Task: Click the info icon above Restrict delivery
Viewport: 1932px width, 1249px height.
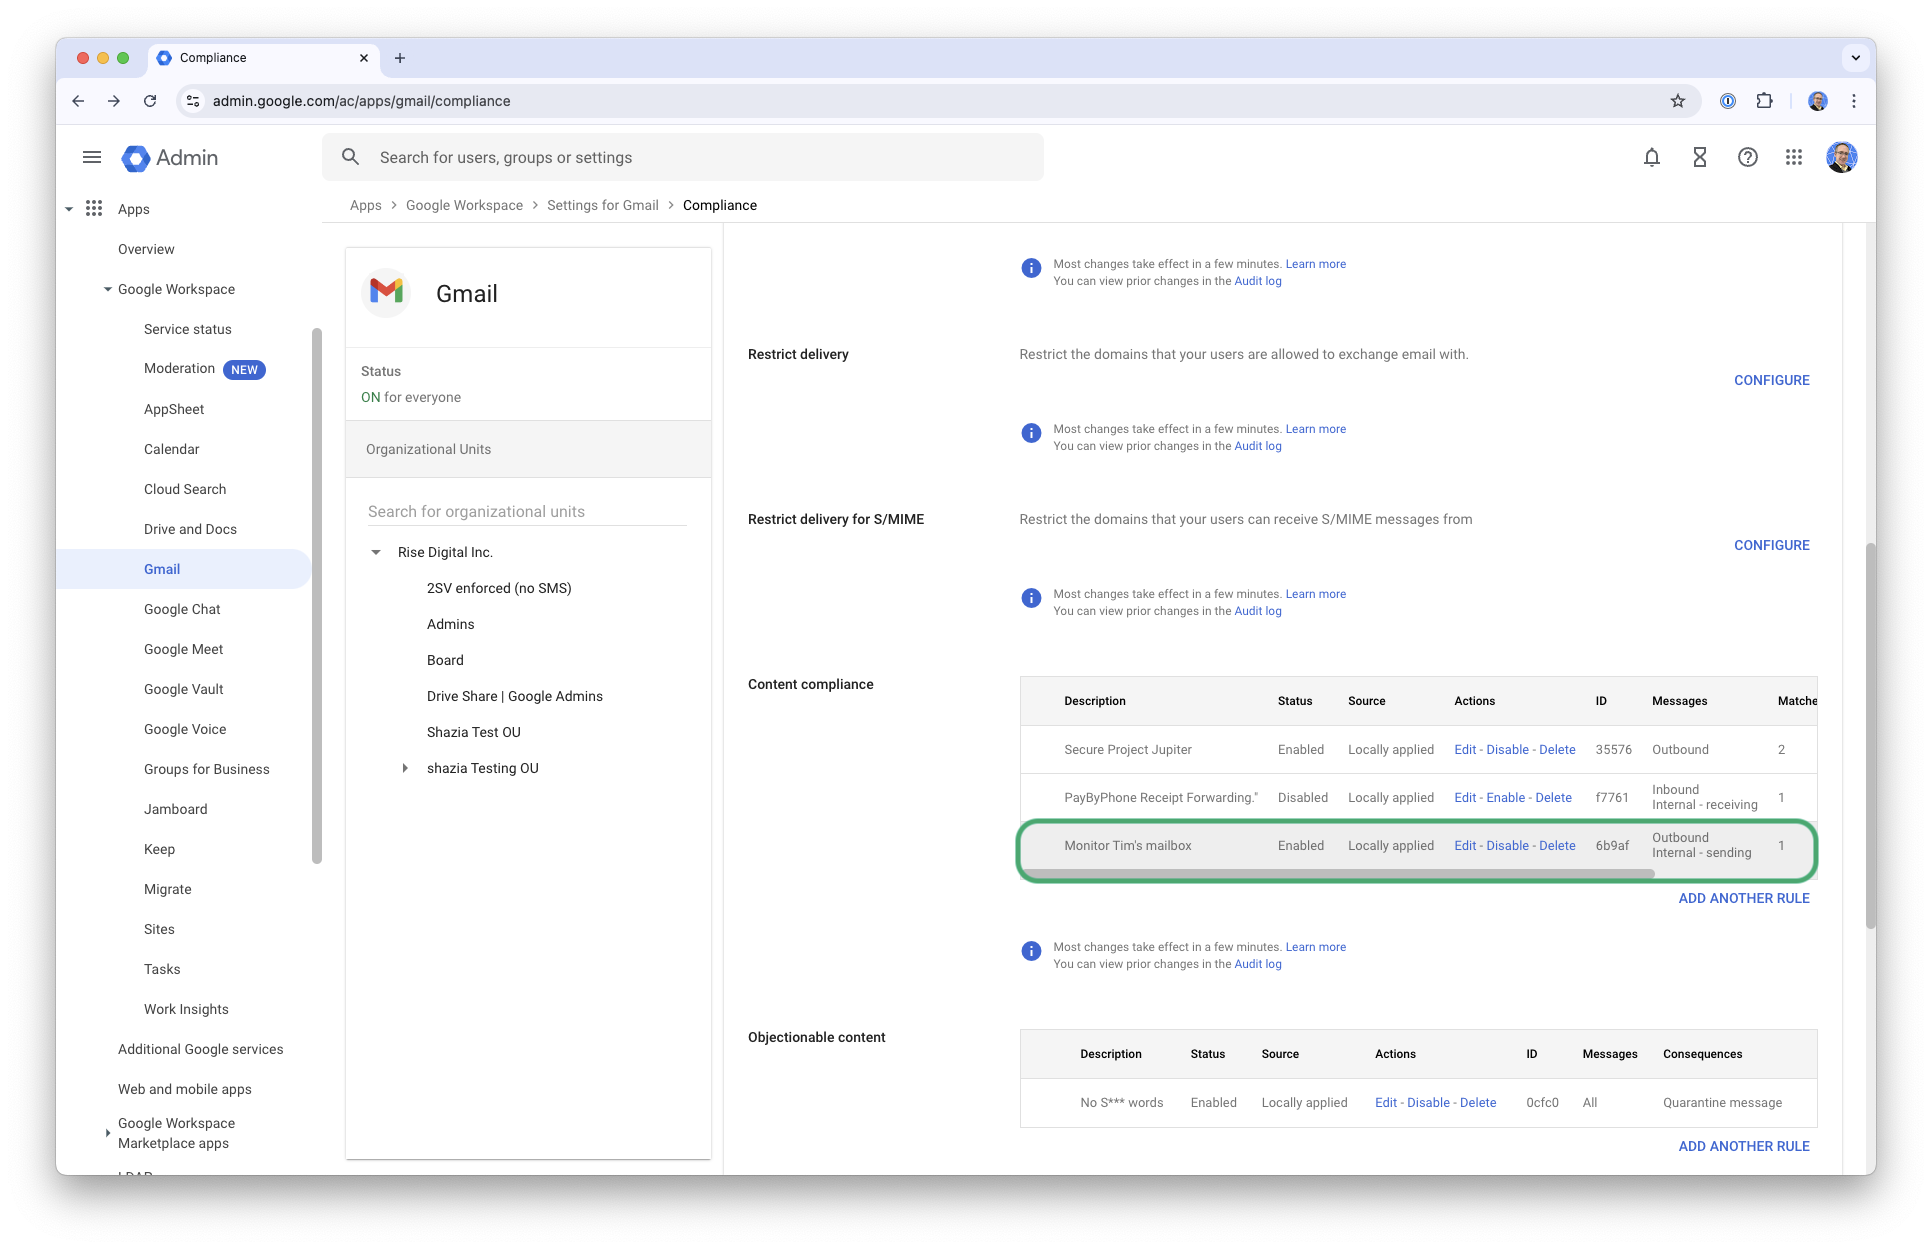Action: (1030, 267)
